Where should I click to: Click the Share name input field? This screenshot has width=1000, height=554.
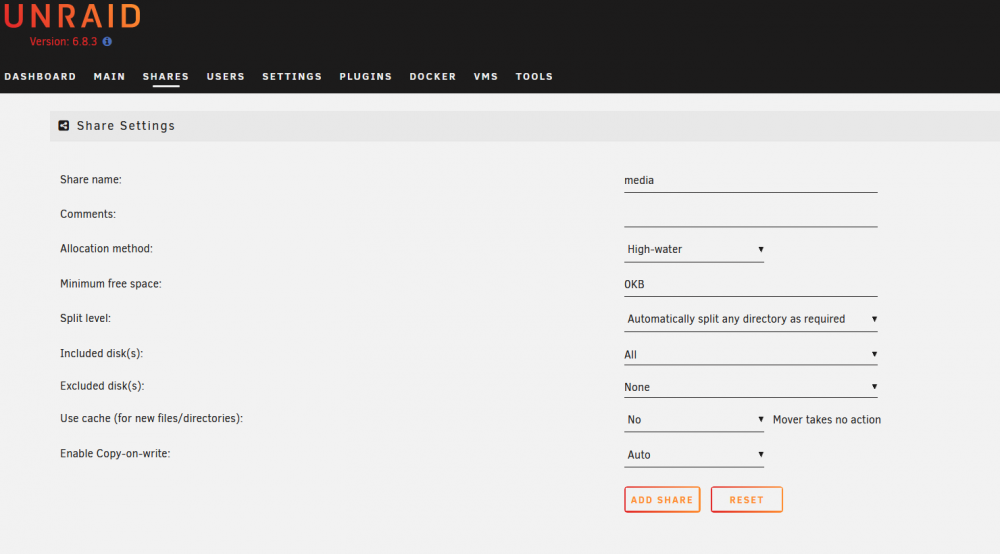pos(751,180)
